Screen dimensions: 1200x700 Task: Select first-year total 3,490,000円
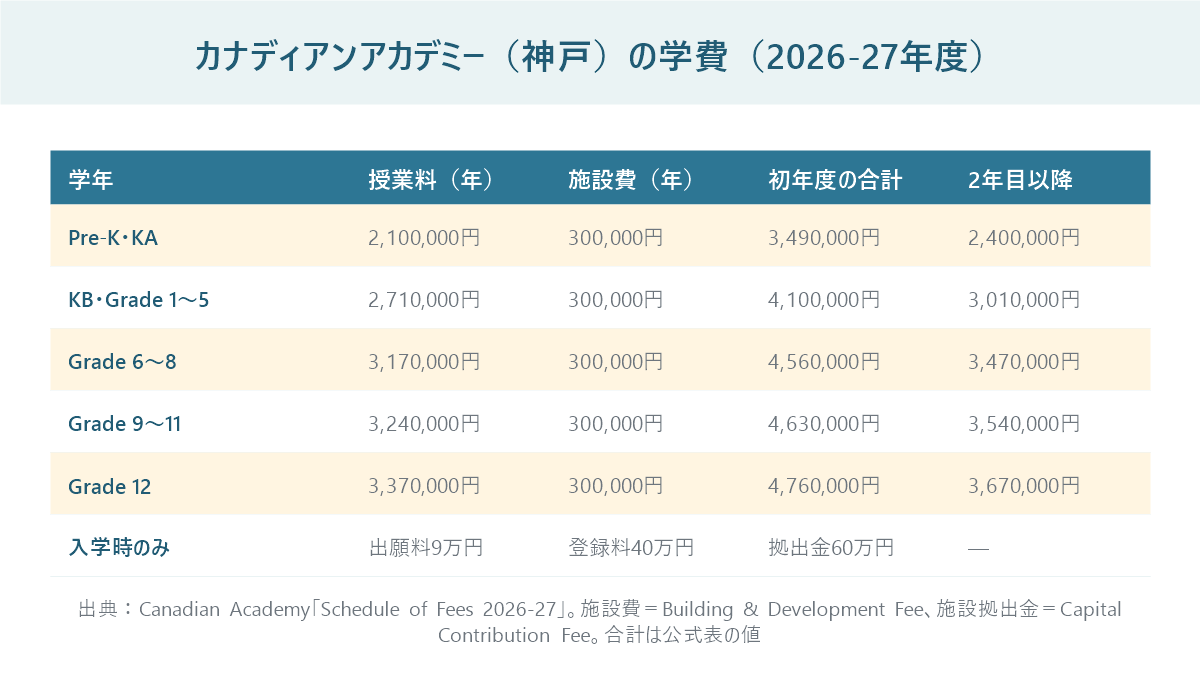coord(824,238)
